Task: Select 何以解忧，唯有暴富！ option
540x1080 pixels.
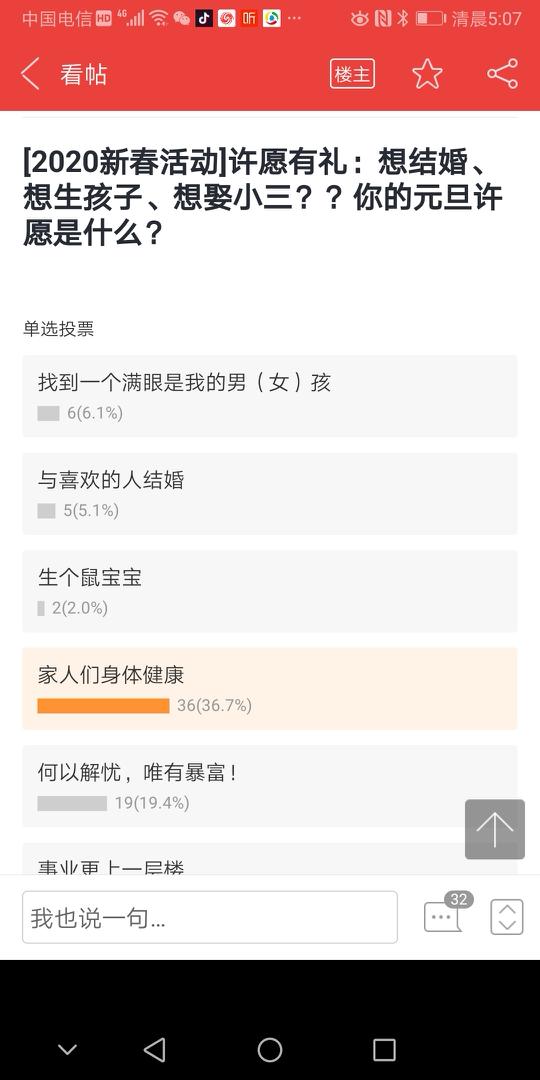Action: coord(270,787)
